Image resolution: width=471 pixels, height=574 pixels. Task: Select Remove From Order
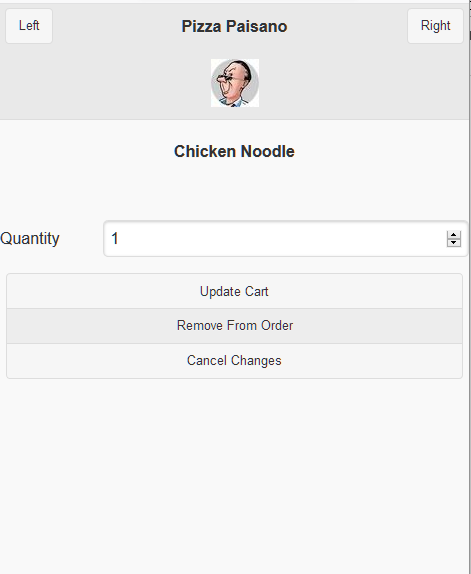(x=235, y=326)
